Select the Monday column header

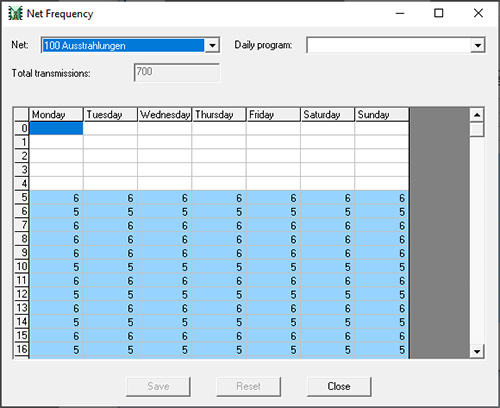coord(56,115)
